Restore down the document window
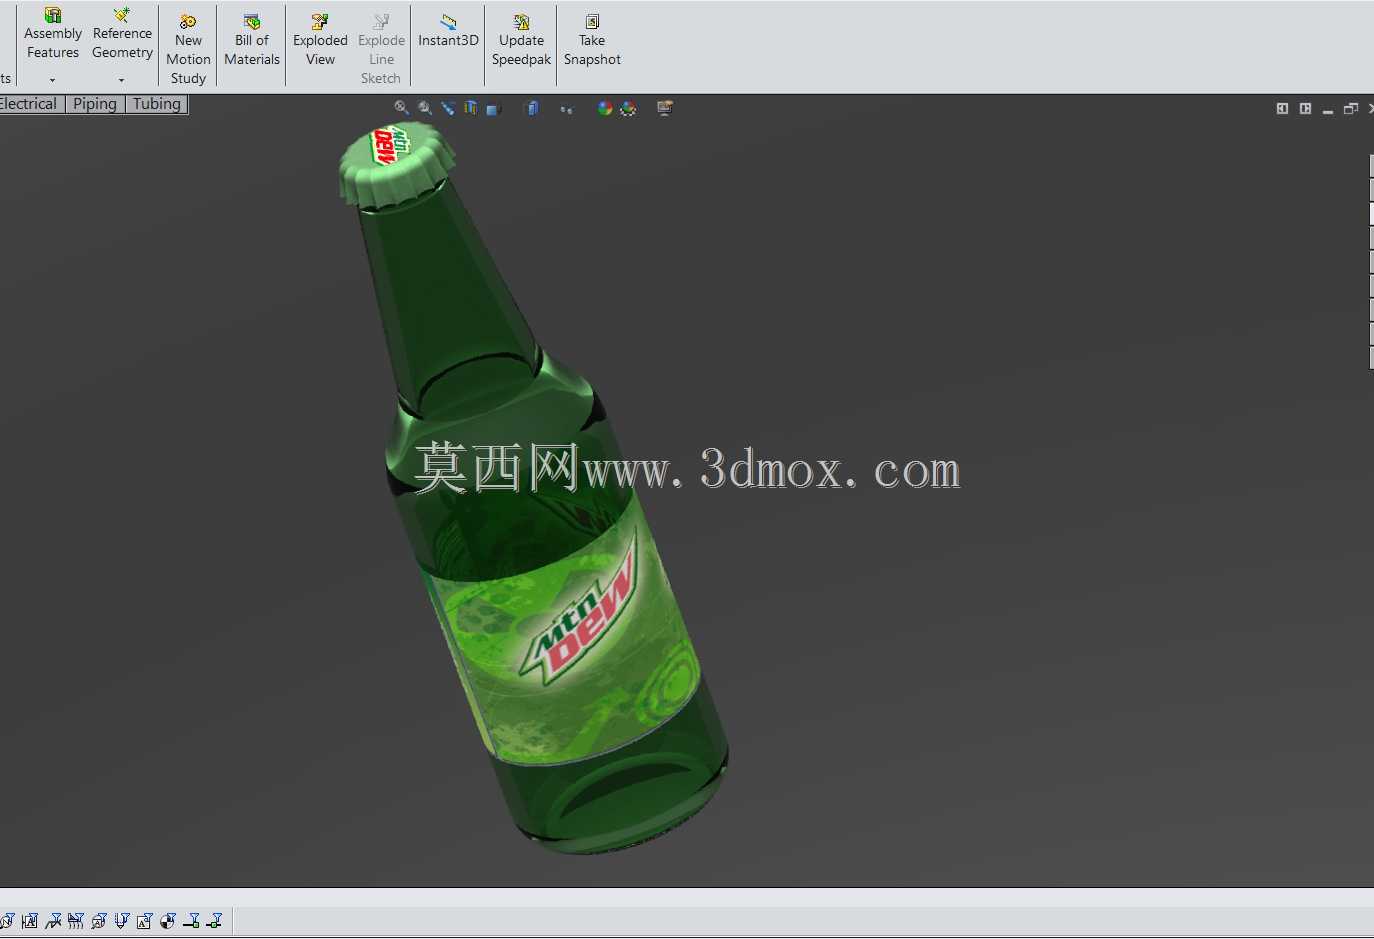 [1351, 108]
